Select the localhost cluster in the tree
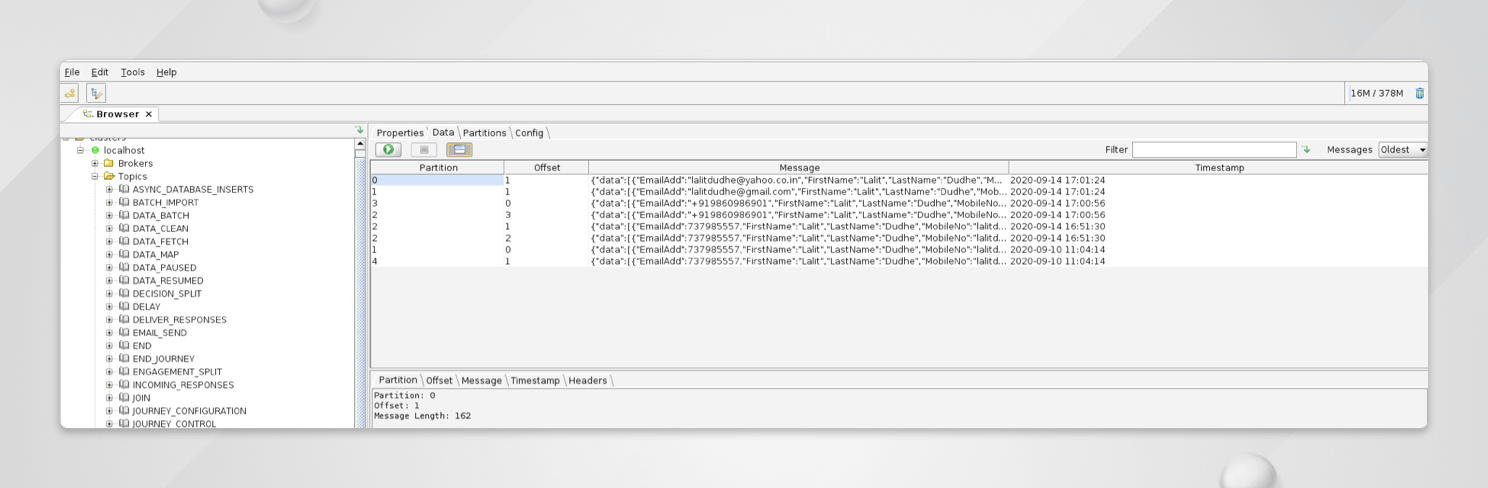The image size is (1488, 488). pos(124,150)
